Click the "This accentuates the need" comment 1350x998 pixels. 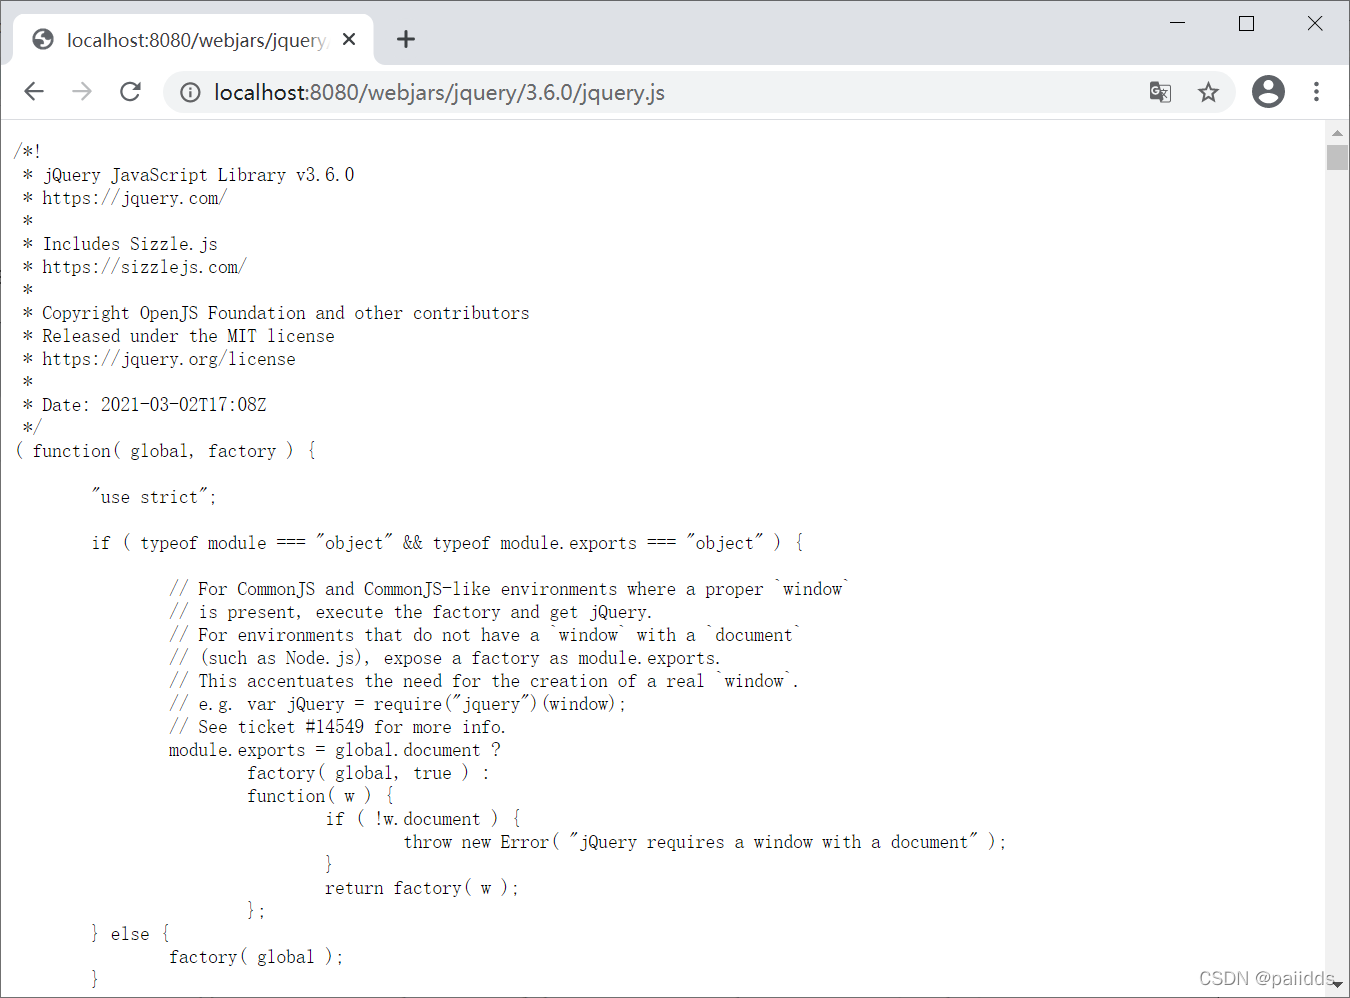483,681
